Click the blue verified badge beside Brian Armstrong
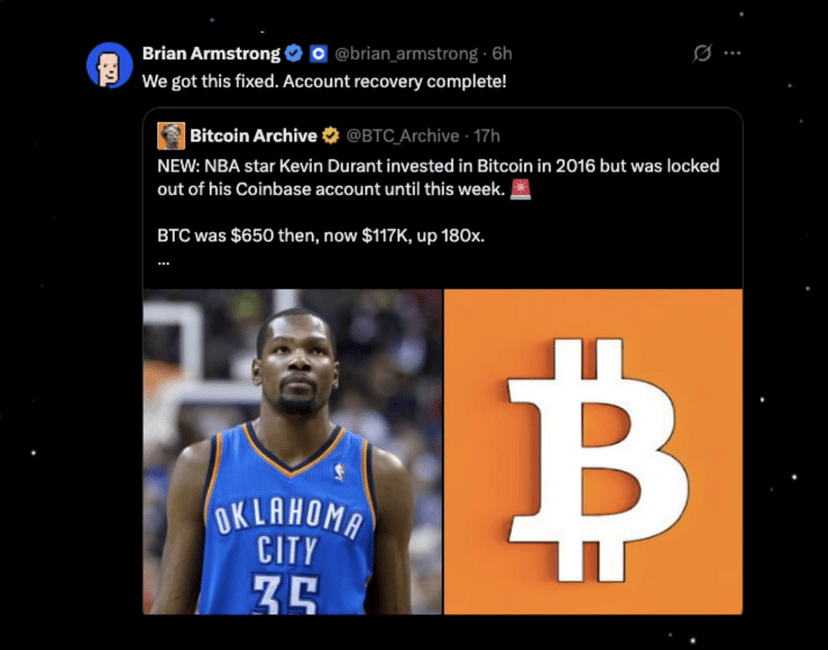This screenshot has height=650, width=828. point(294,53)
